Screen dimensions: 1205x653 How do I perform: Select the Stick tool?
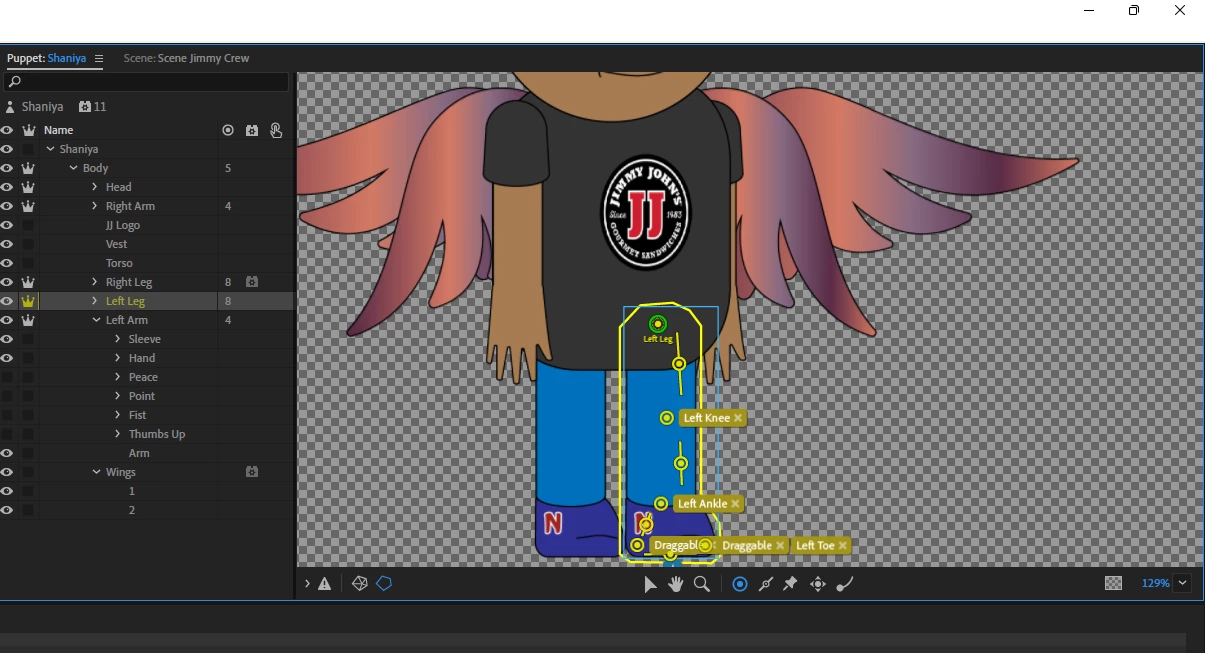coord(766,584)
